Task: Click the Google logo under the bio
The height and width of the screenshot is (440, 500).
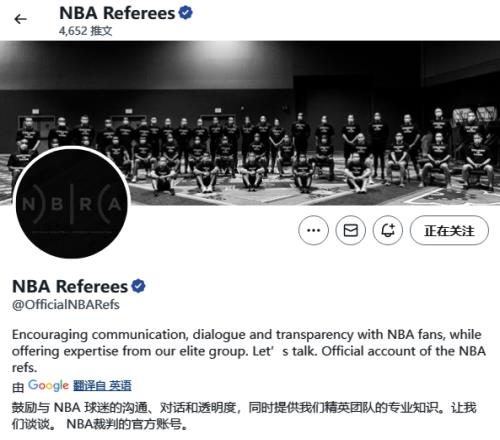Action: coord(48,385)
